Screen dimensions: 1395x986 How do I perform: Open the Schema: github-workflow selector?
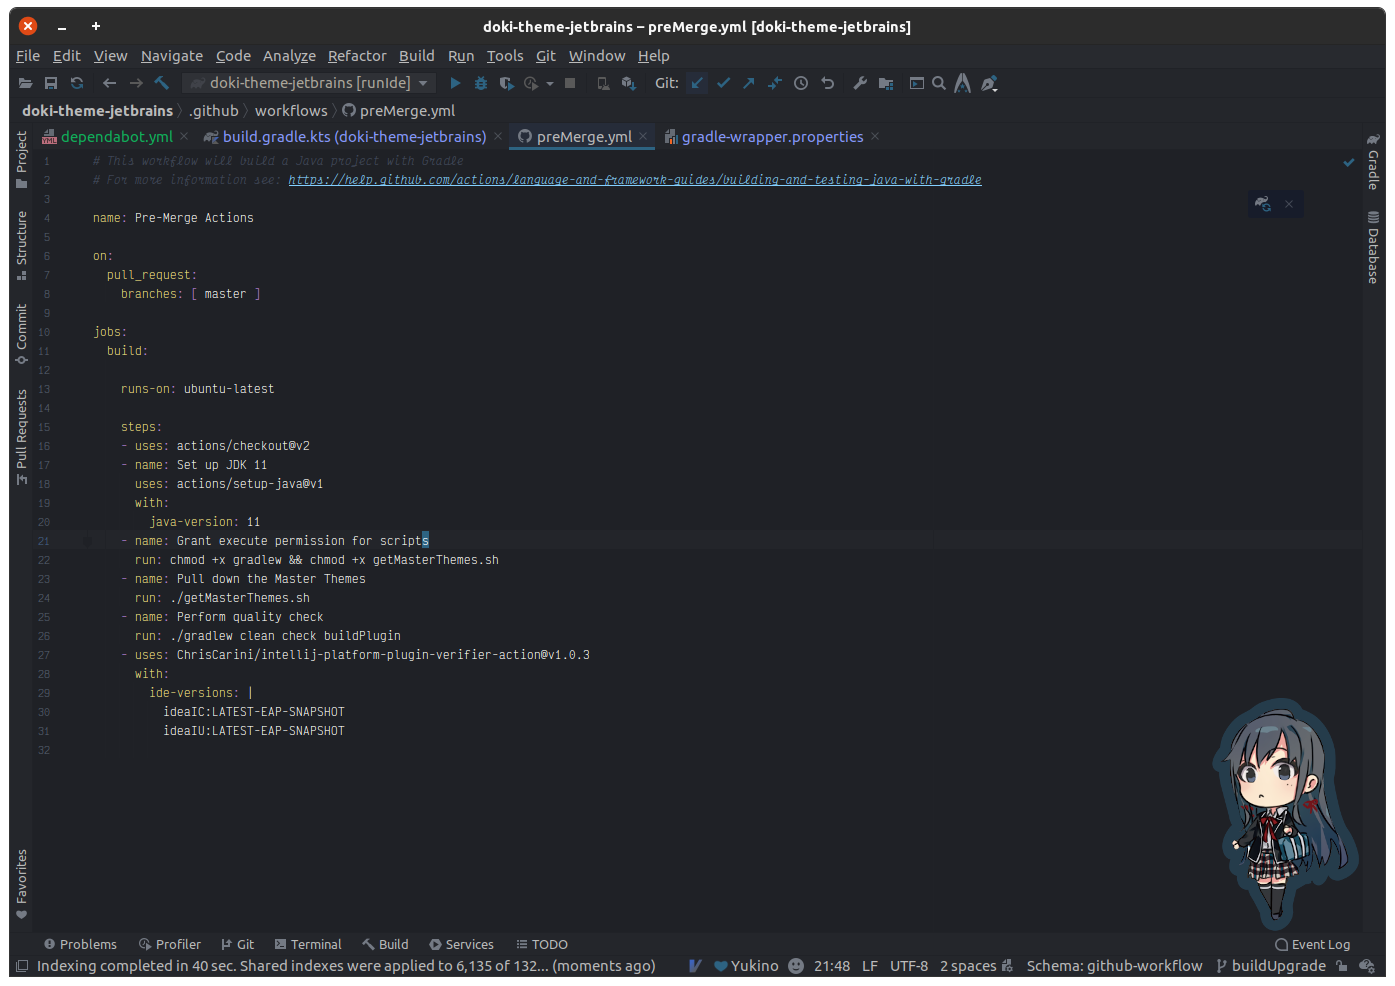(1114, 966)
